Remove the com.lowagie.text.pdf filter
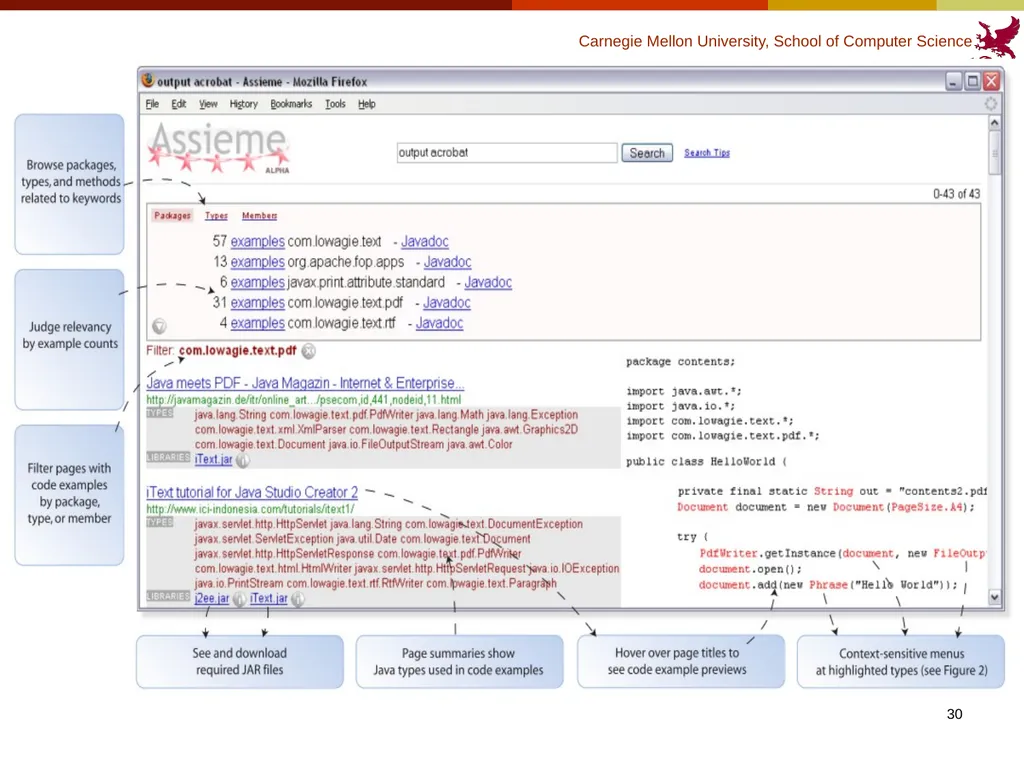Viewport: 1024px width, 768px height. click(309, 351)
